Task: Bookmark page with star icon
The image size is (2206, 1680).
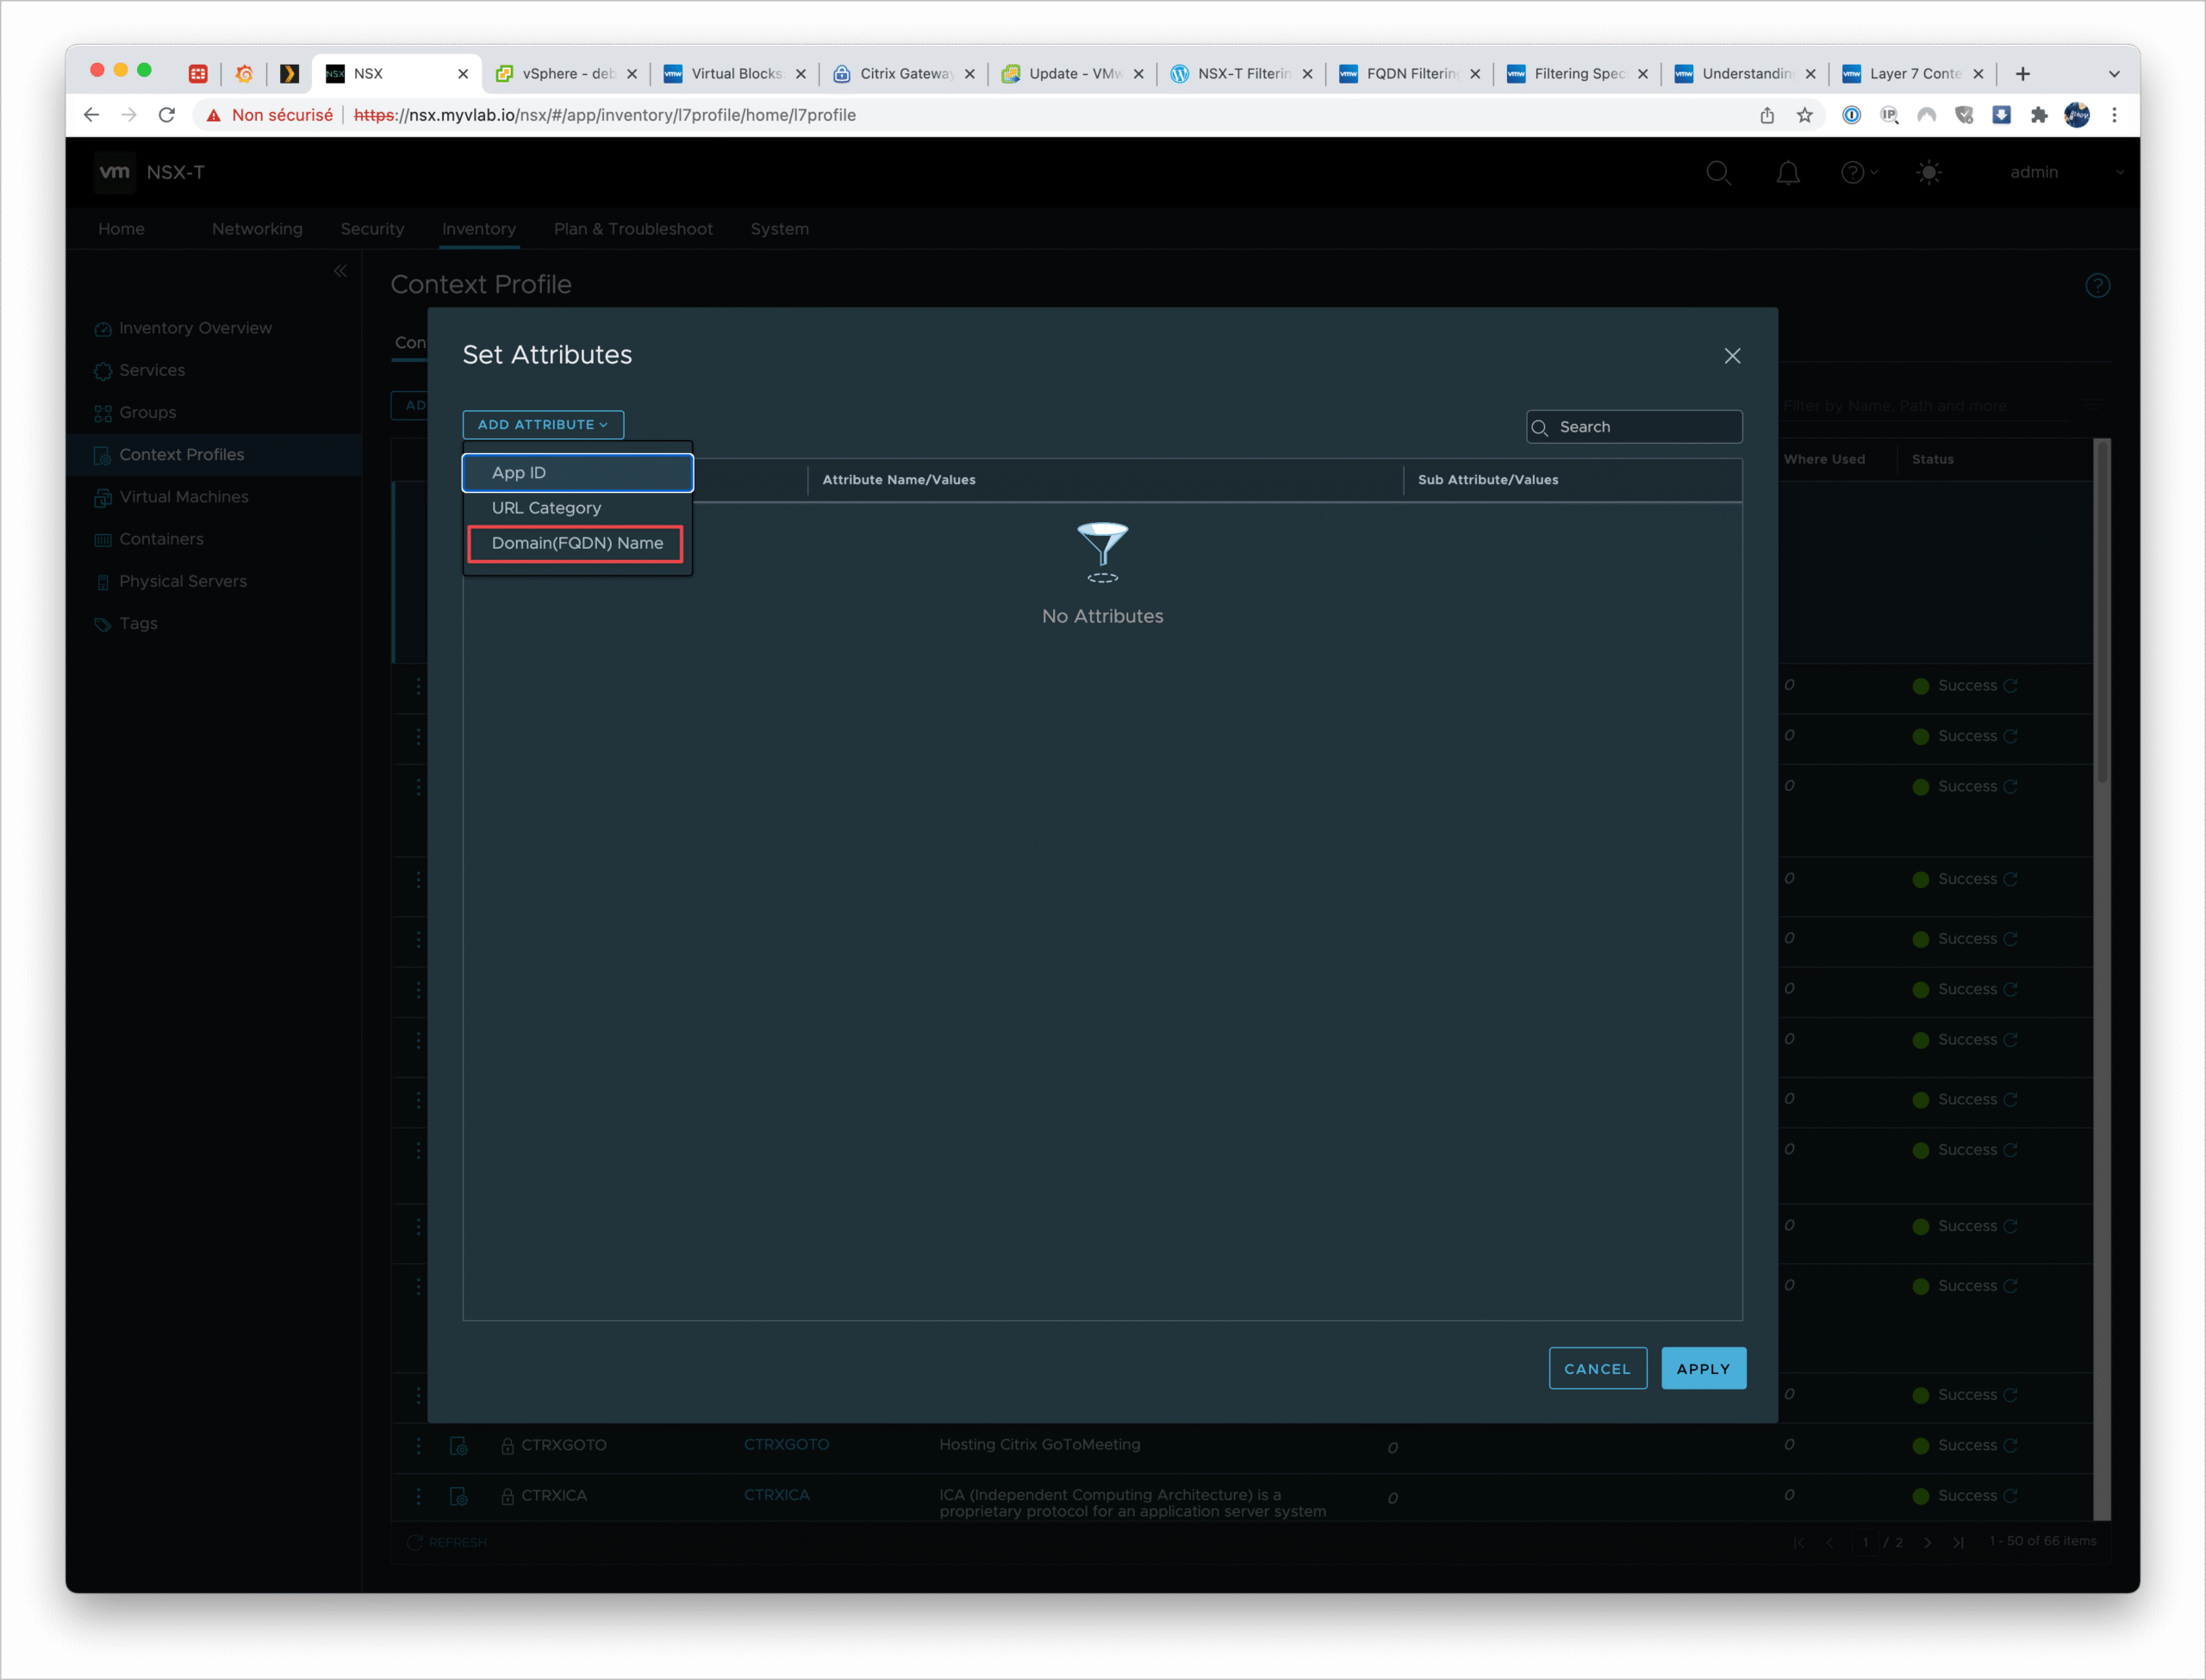Action: (x=1805, y=115)
